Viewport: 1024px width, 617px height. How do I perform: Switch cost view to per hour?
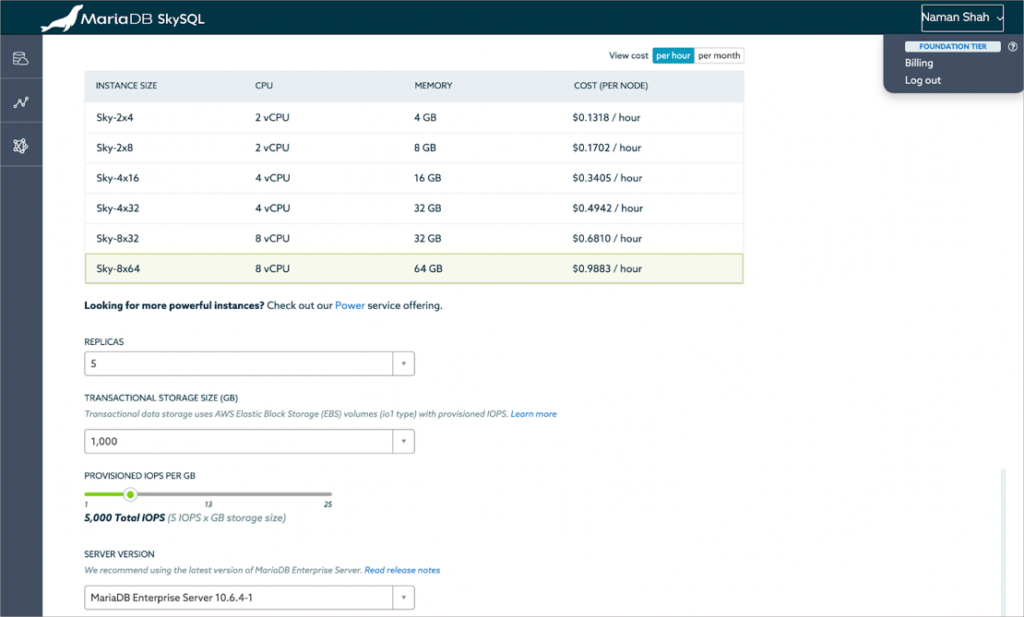[673, 55]
